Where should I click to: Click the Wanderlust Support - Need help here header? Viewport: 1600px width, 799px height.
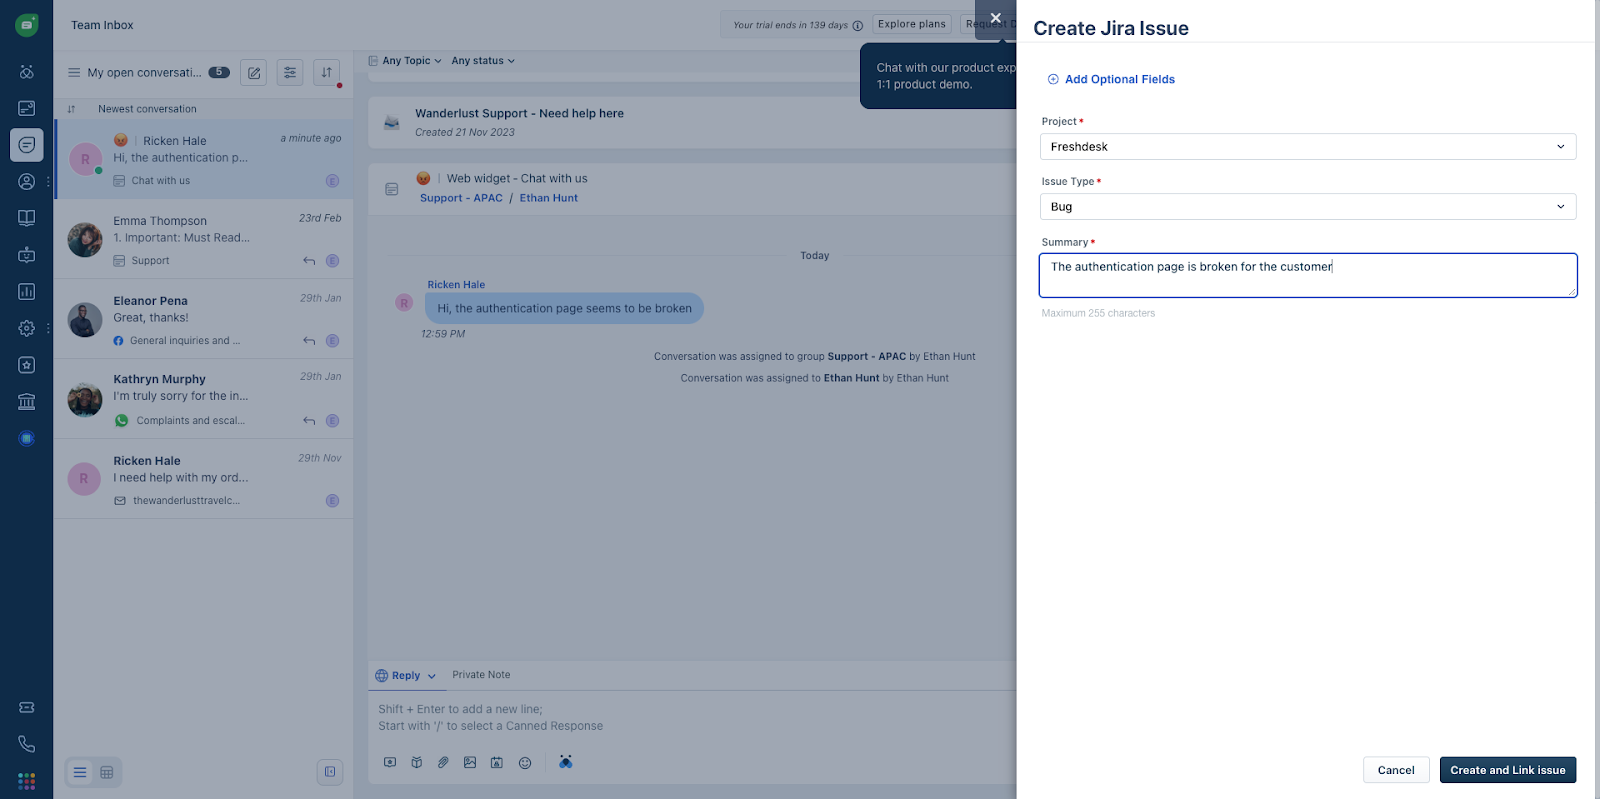(519, 114)
